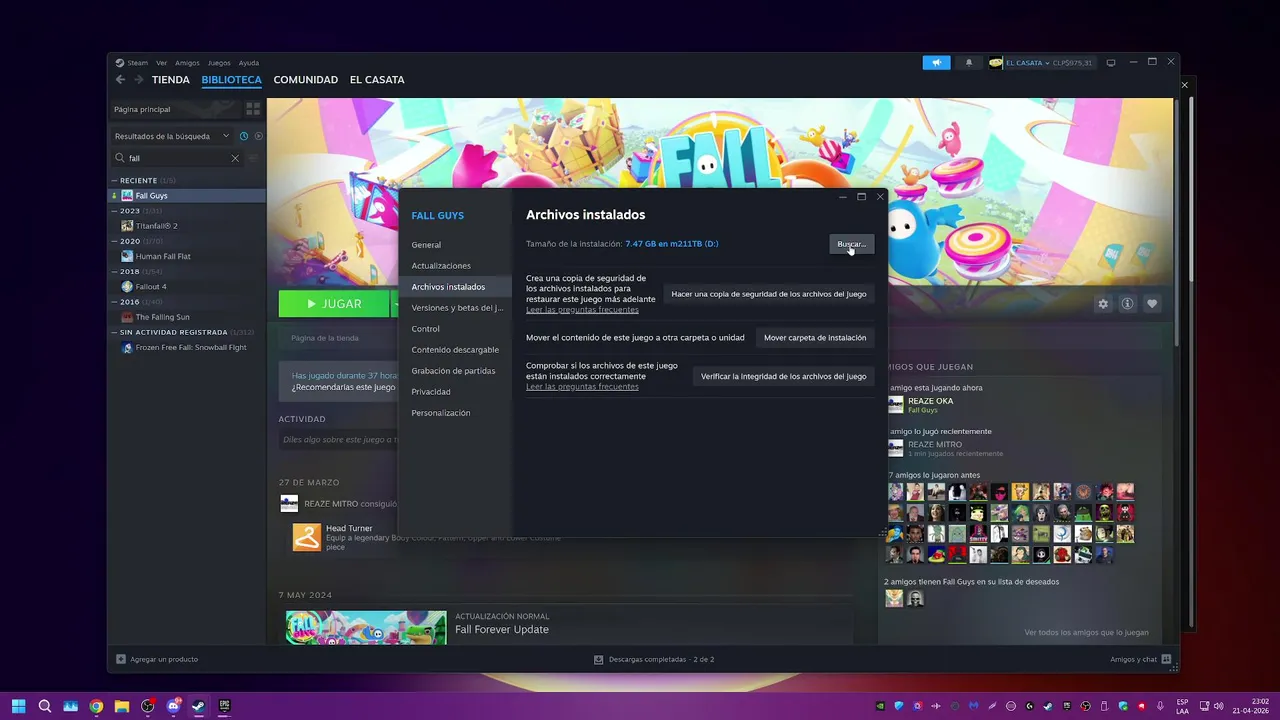Open downloads icon in status bar
Viewport: 1280px width, 720px height.
[598, 660]
